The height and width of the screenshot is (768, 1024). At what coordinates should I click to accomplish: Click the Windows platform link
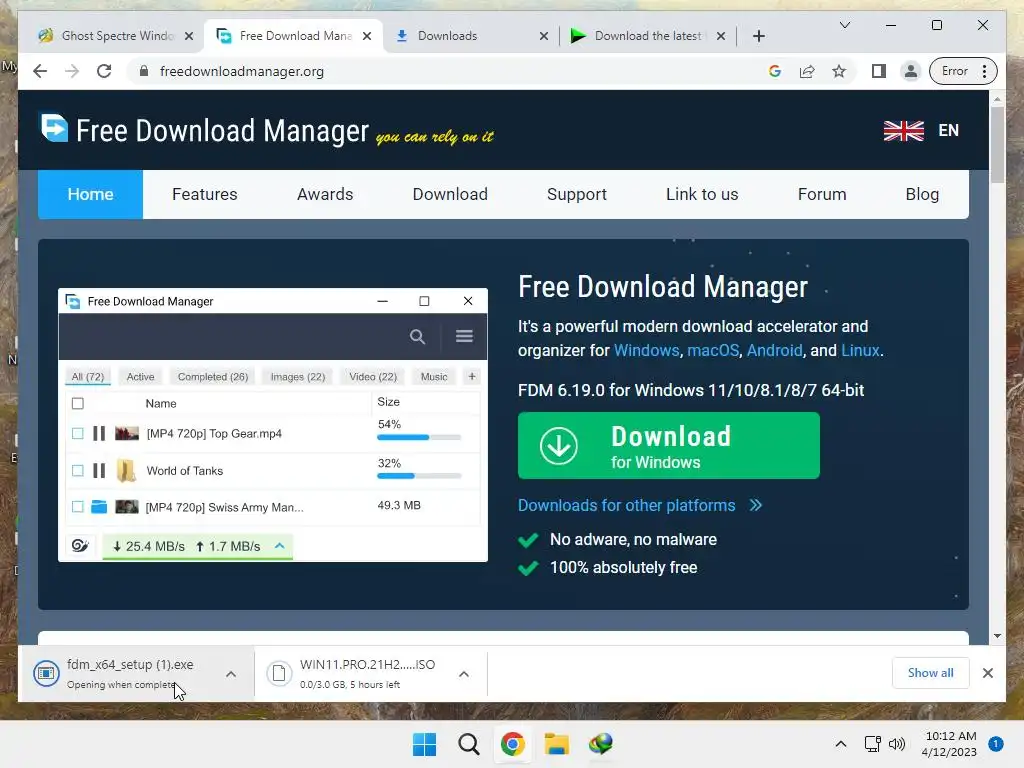click(x=647, y=350)
